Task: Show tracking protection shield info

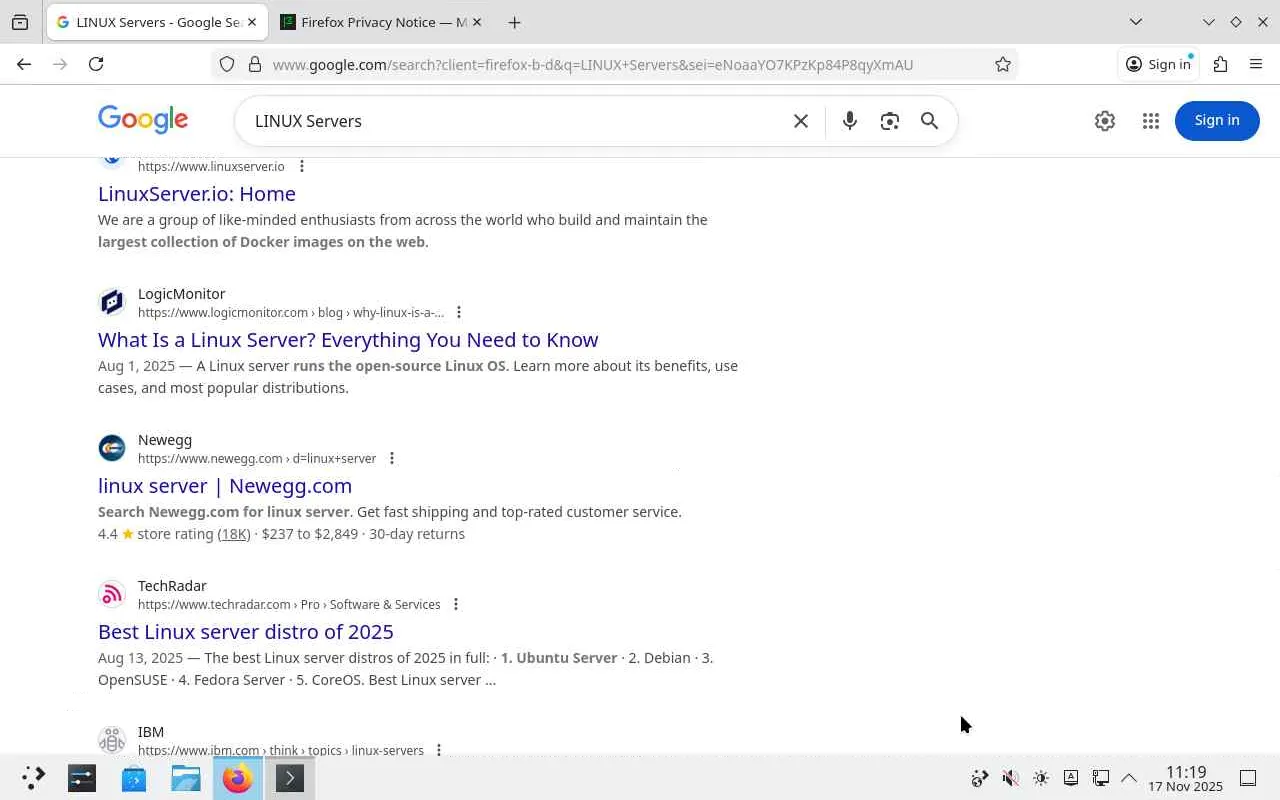Action: 227,64
